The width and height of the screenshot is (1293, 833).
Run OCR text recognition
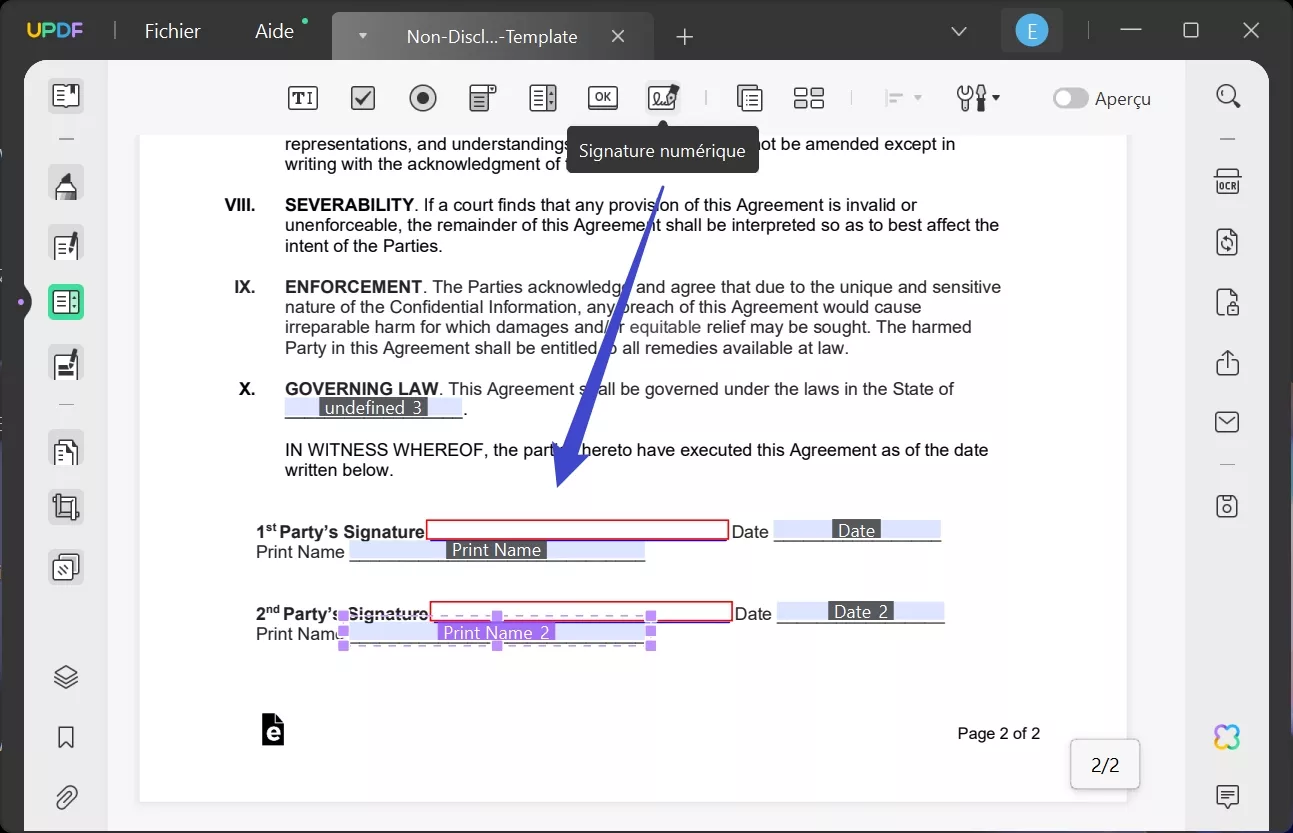1228,183
